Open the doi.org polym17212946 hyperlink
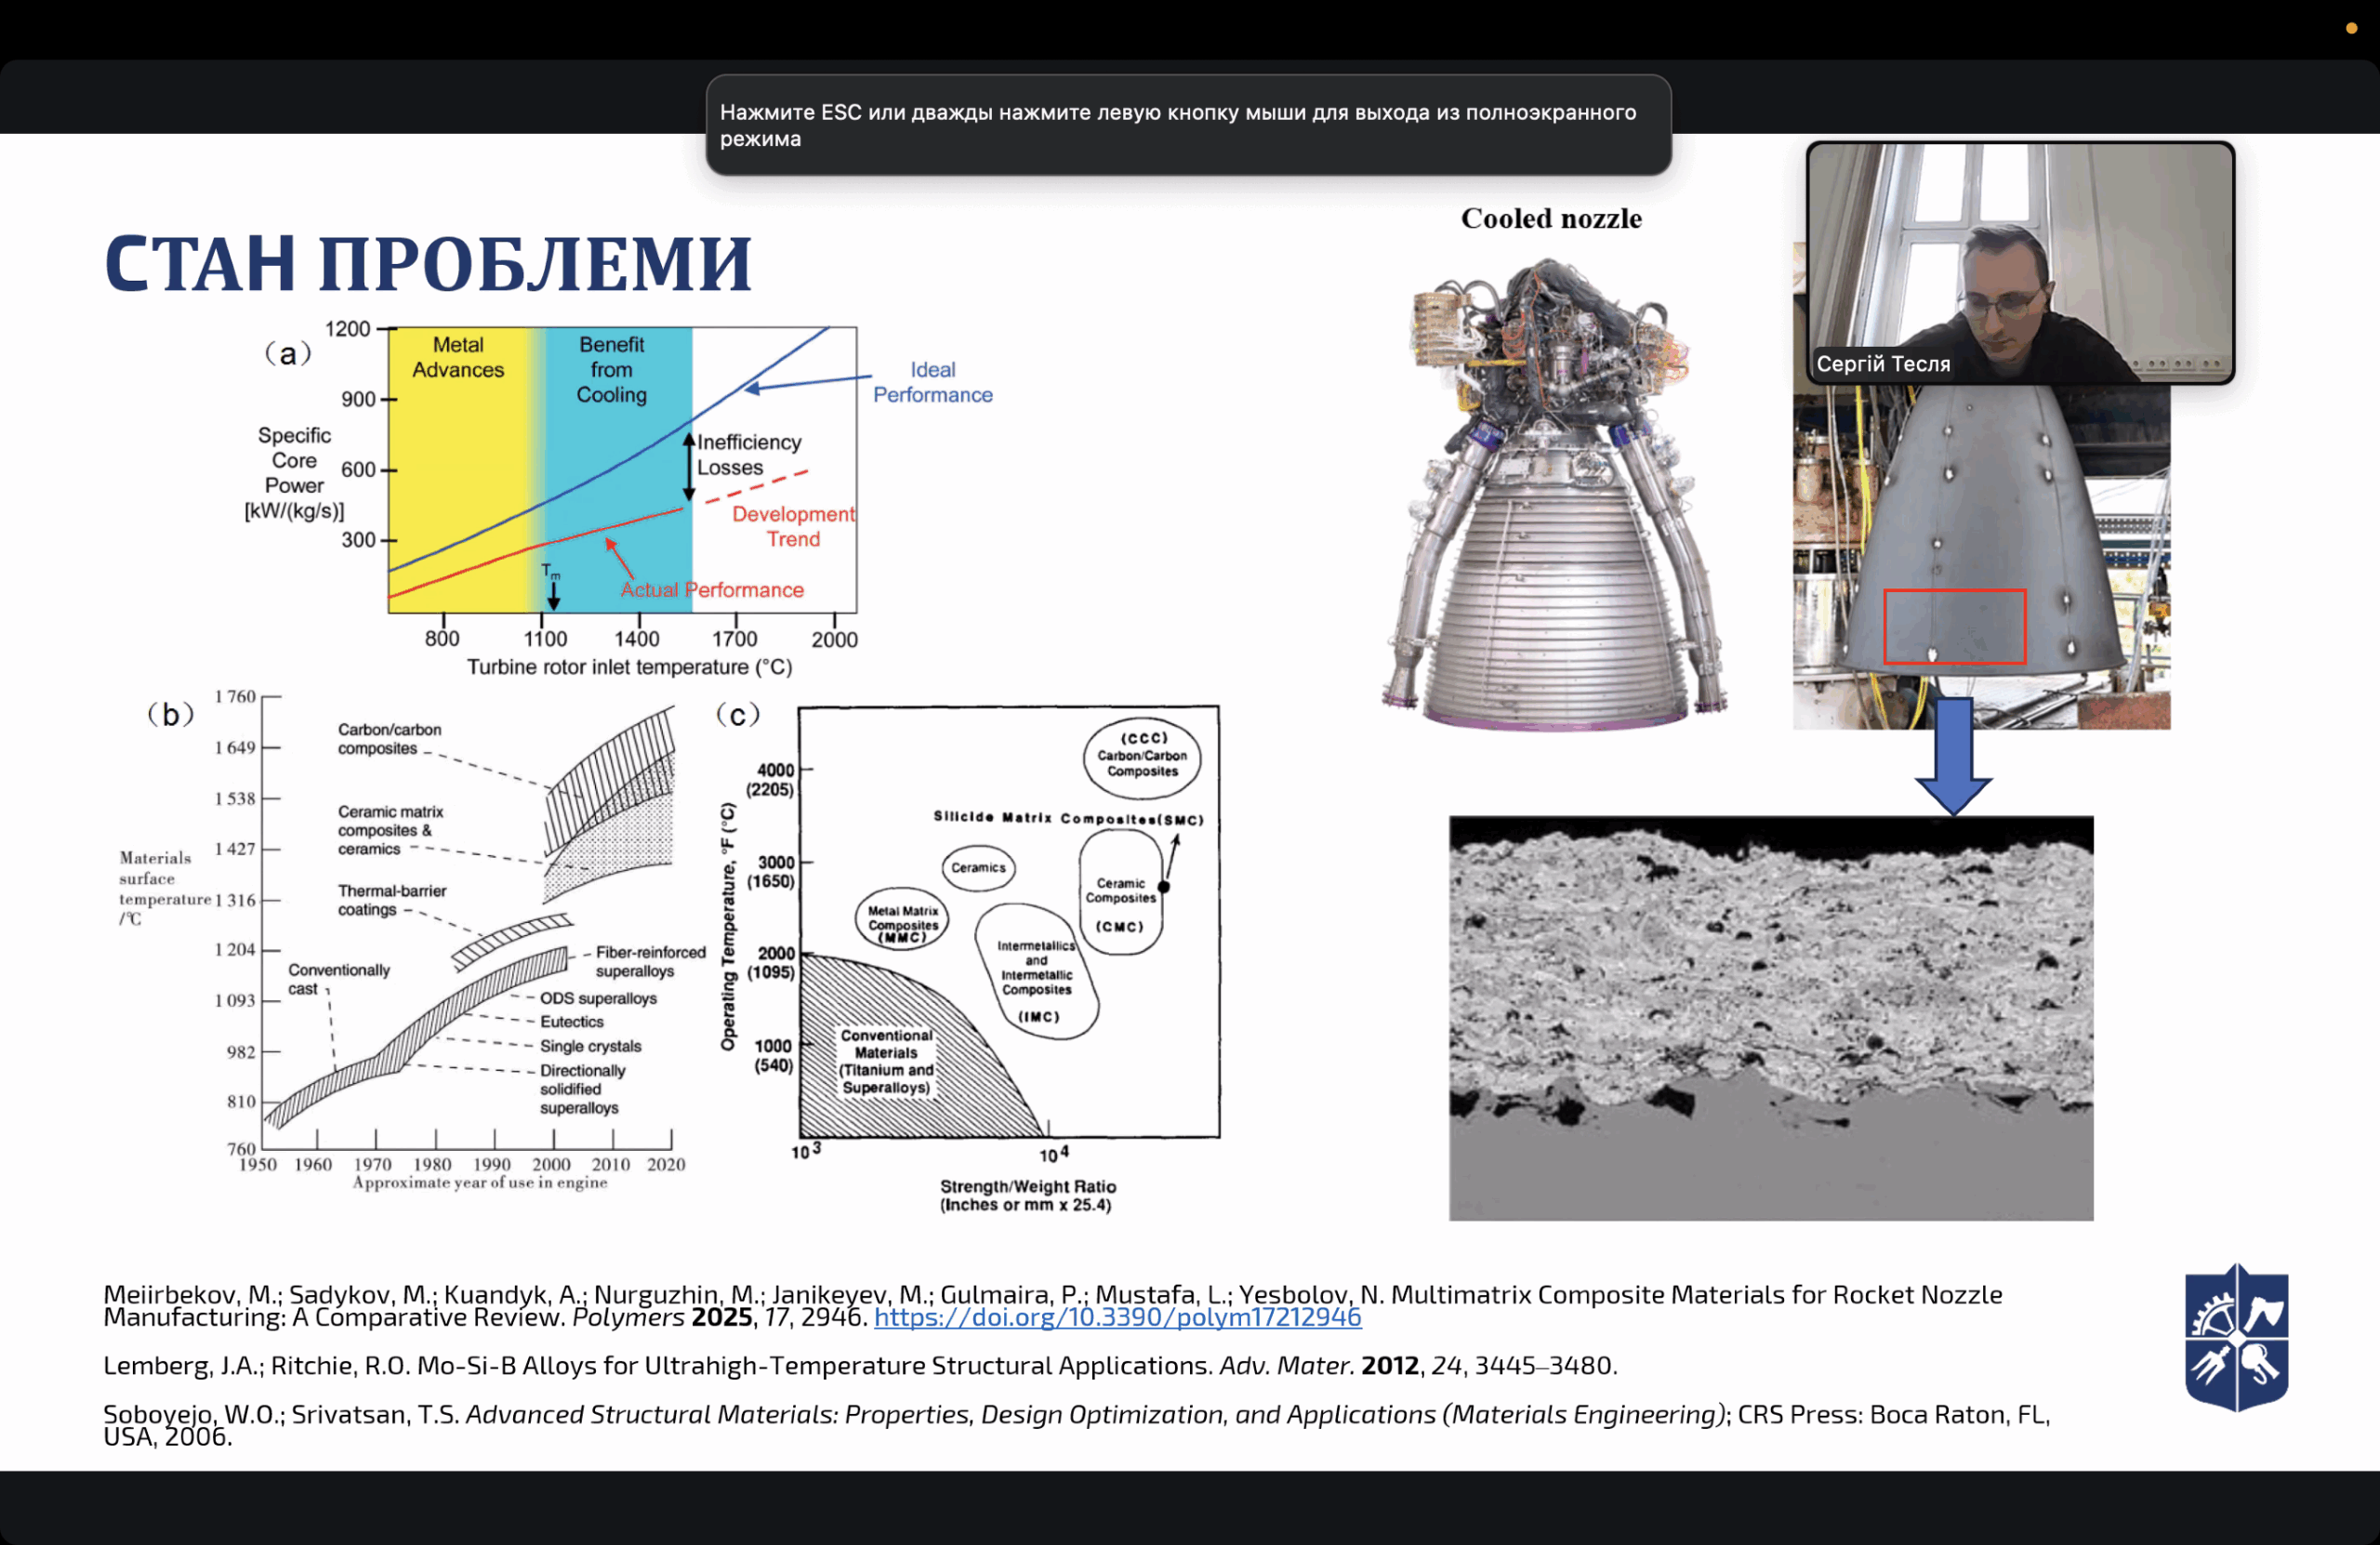Screen dimensions: 2380x1545 (1117, 1317)
